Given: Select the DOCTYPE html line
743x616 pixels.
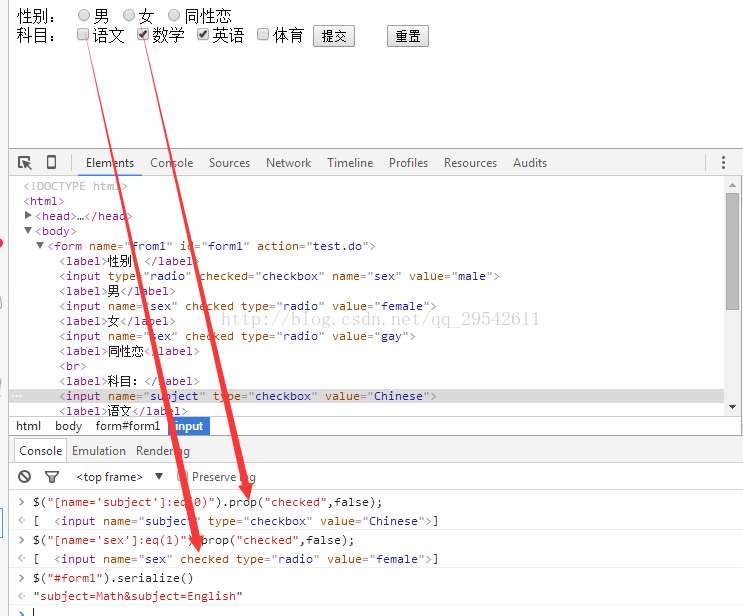Looking at the screenshot, I should coord(75,186).
